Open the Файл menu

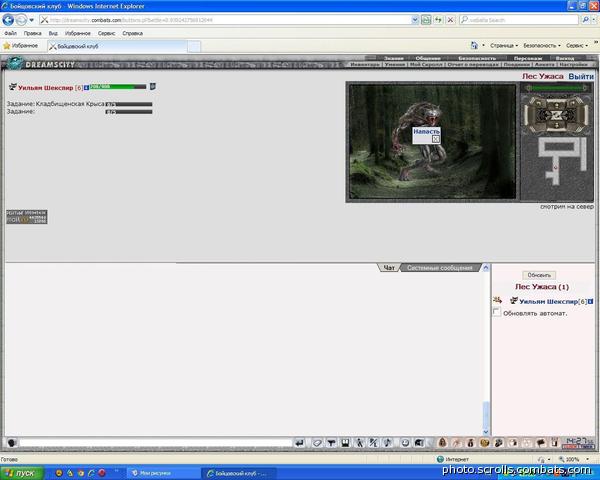tap(10, 33)
